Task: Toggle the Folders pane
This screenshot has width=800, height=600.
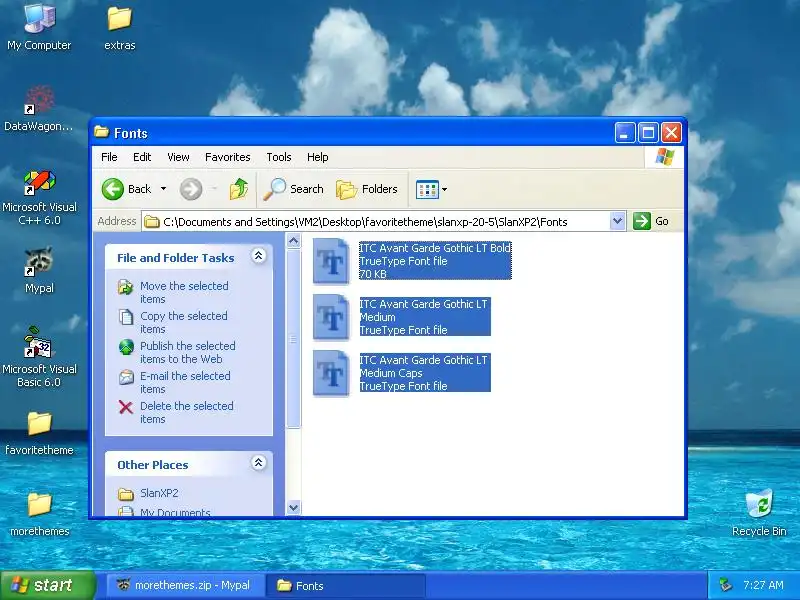Action: (x=367, y=189)
